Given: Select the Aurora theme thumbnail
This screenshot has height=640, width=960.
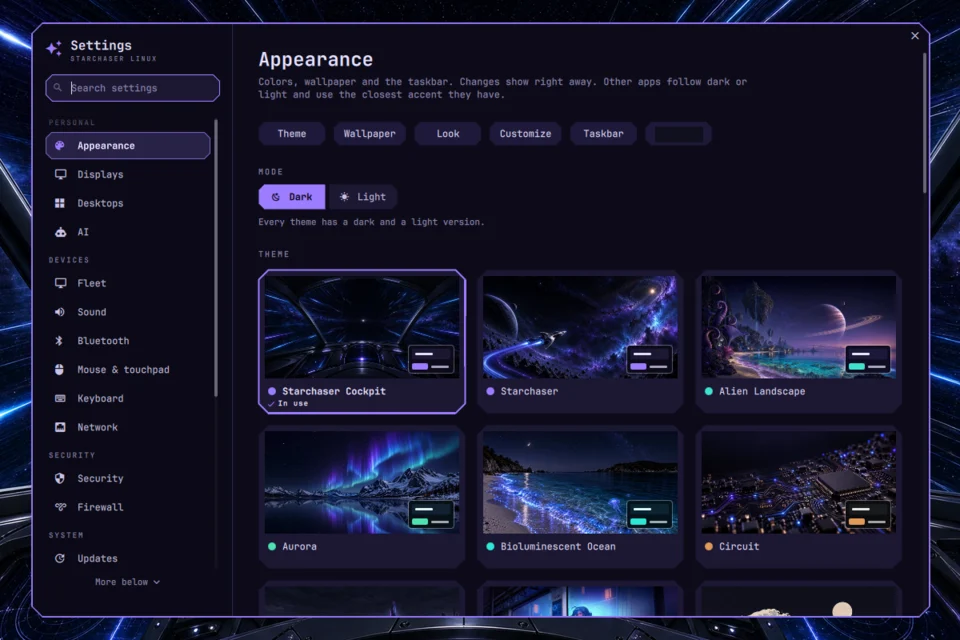Looking at the screenshot, I should (x=362, y=482).
